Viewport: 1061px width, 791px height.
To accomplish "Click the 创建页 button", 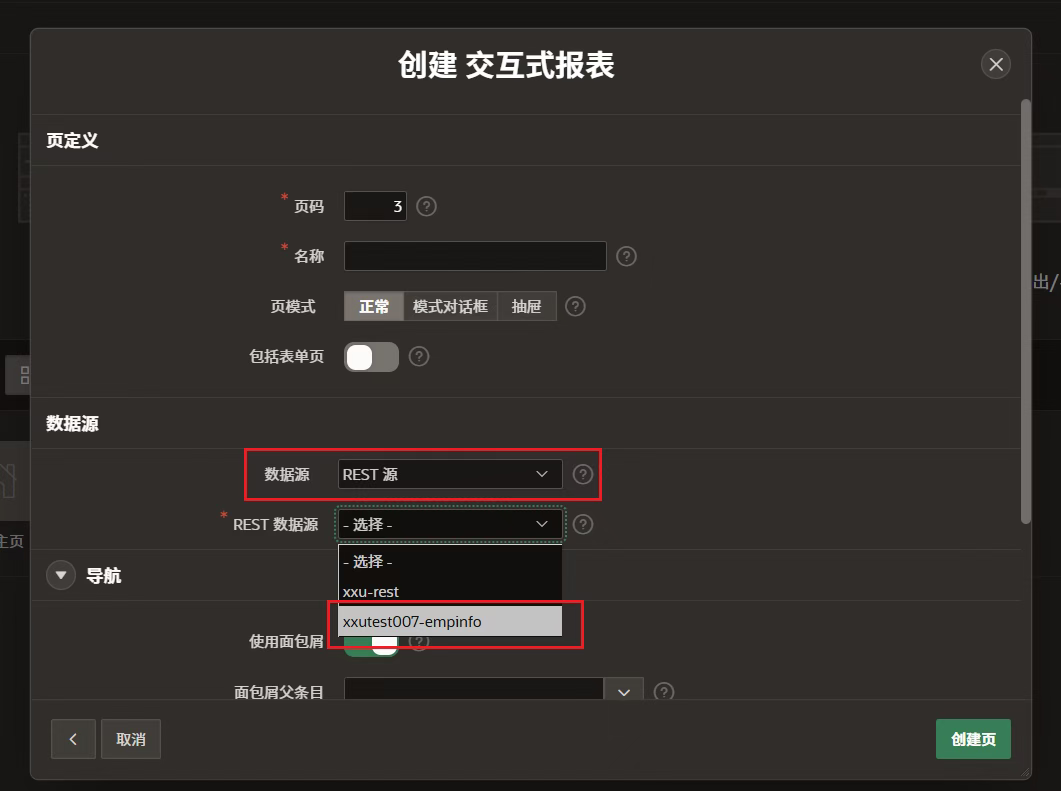I will pos(973,739).
